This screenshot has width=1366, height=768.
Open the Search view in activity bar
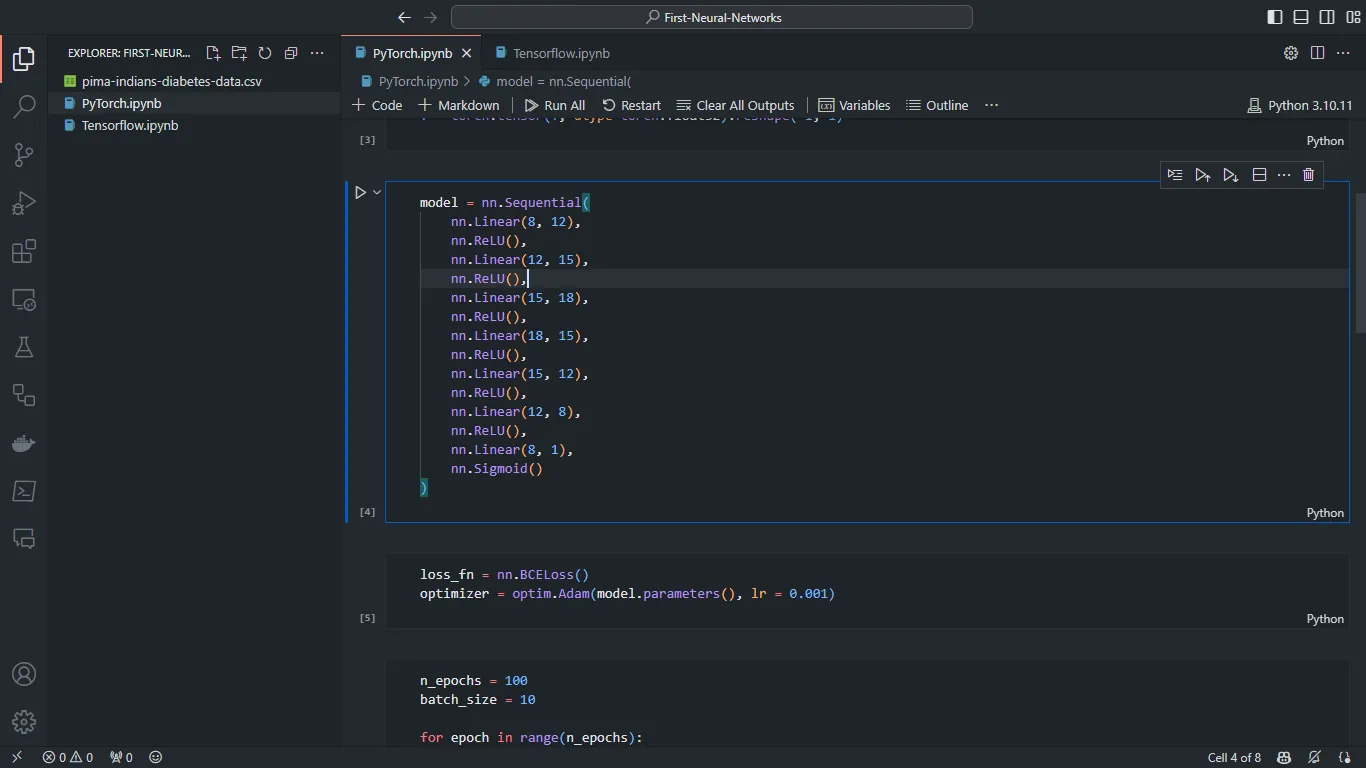pos(24,107)
